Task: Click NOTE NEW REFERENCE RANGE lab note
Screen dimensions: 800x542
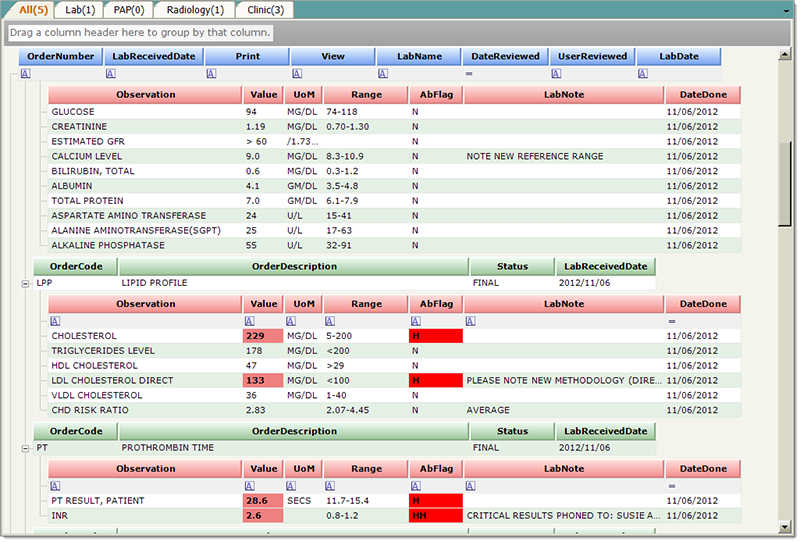Action: pos(535,156)
